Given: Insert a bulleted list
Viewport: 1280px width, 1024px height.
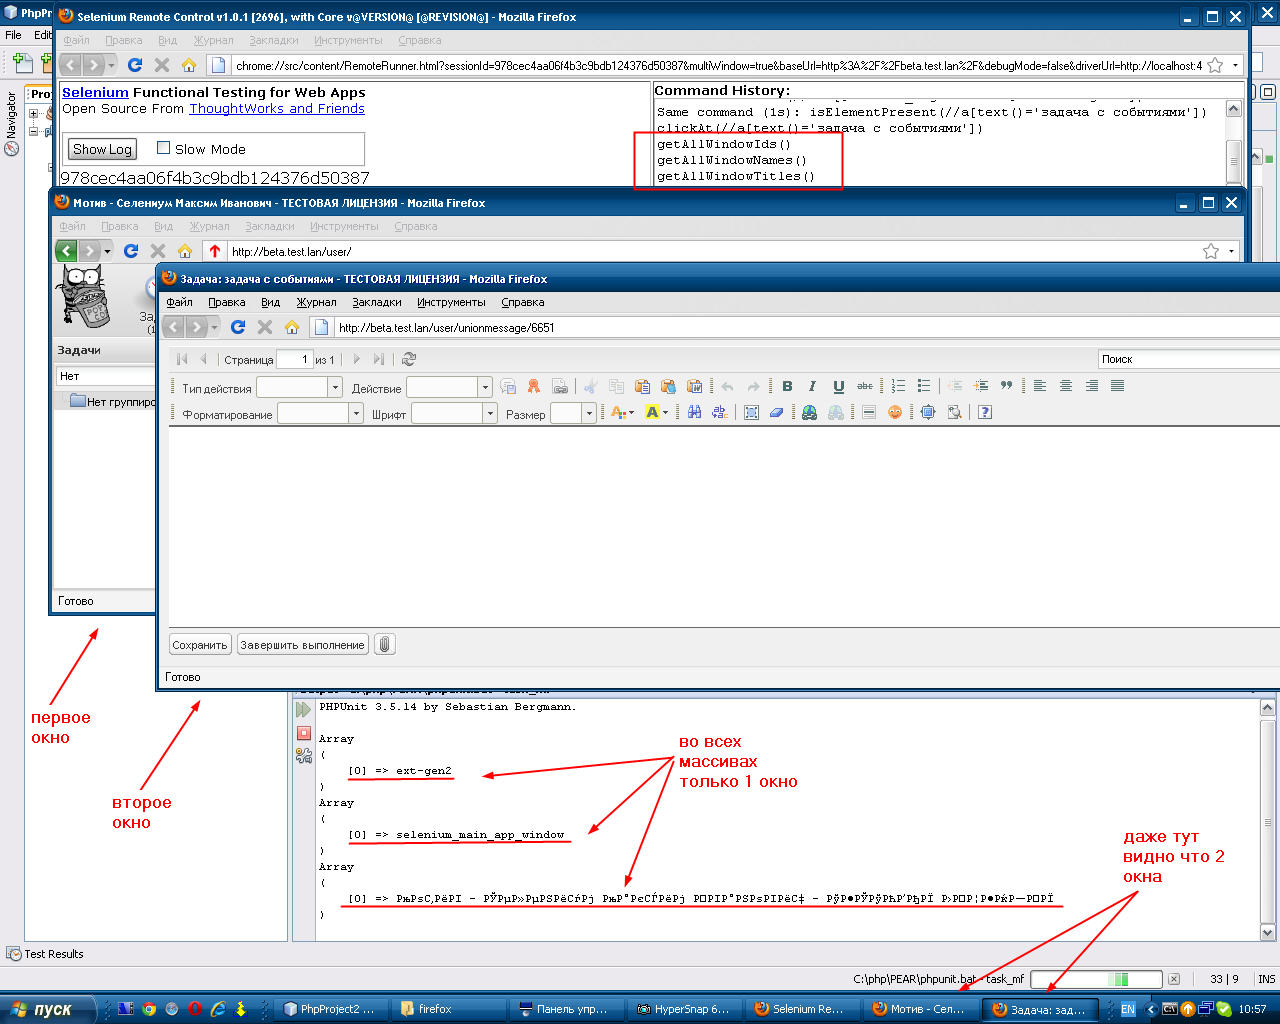Looking at the screenshot, I should point(924,386).
